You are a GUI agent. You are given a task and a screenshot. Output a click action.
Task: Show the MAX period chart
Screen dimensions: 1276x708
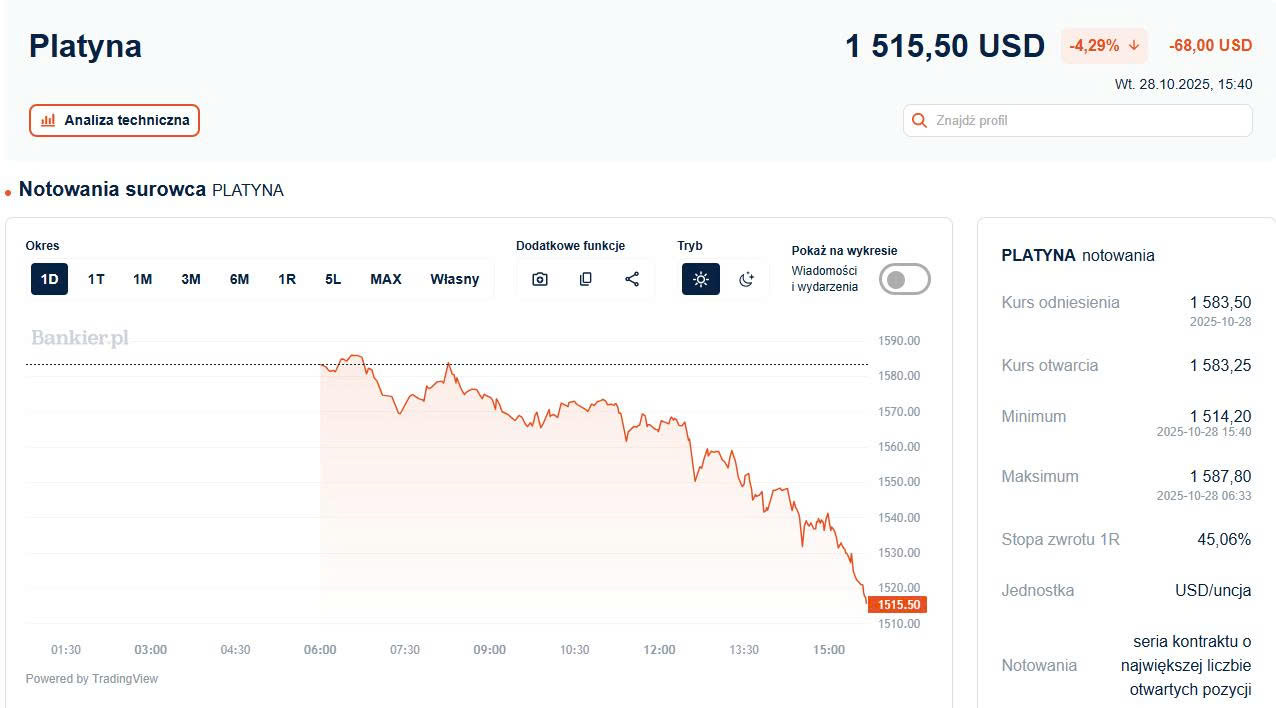click(x=385, y=279)
